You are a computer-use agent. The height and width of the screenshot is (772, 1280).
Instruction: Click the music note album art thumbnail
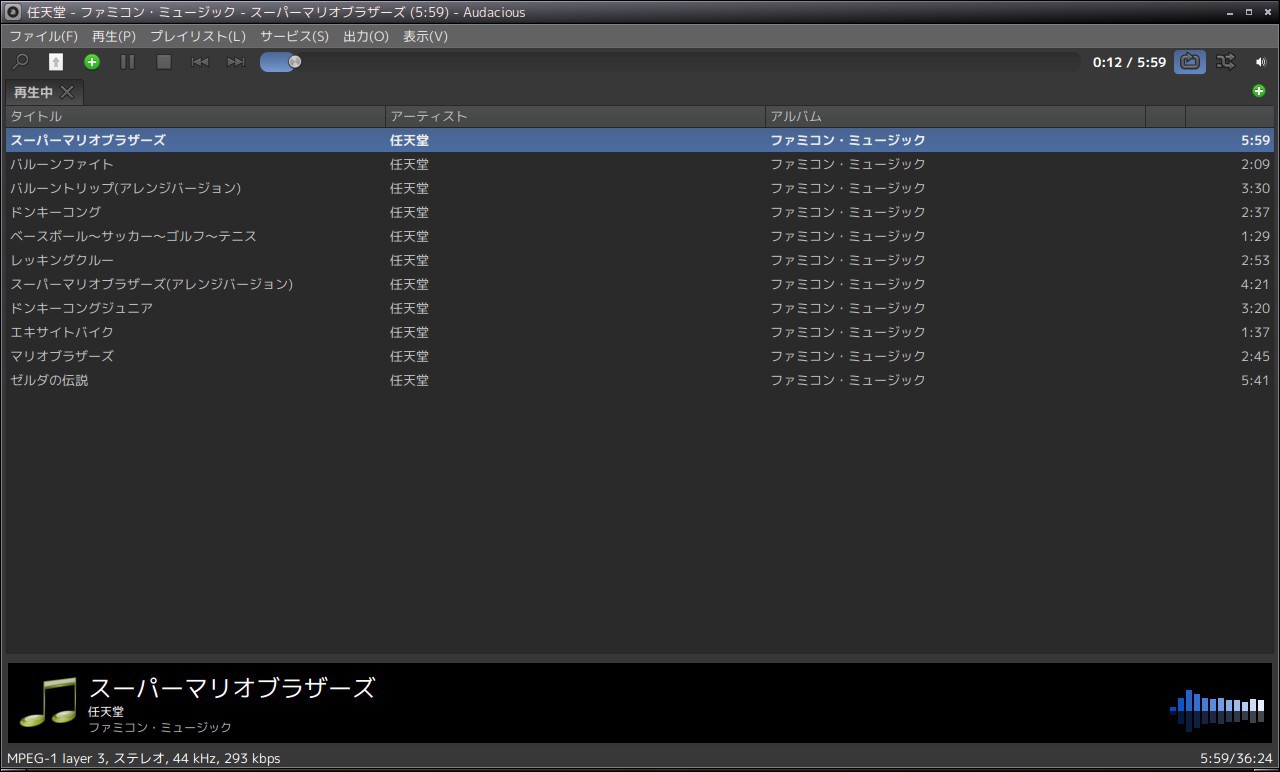(48, 701)
